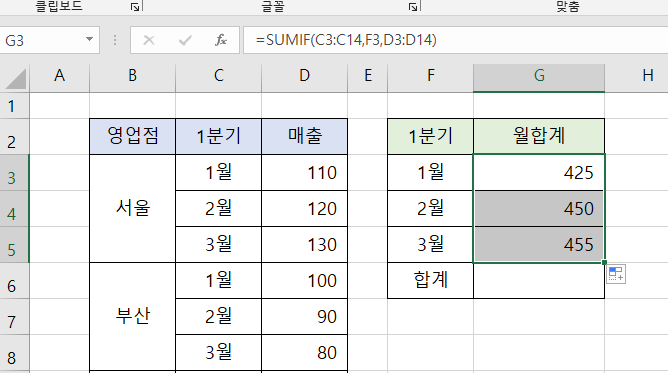
Task: Select row 1 header
Action: pyautogui.click(x=14, y=106)
